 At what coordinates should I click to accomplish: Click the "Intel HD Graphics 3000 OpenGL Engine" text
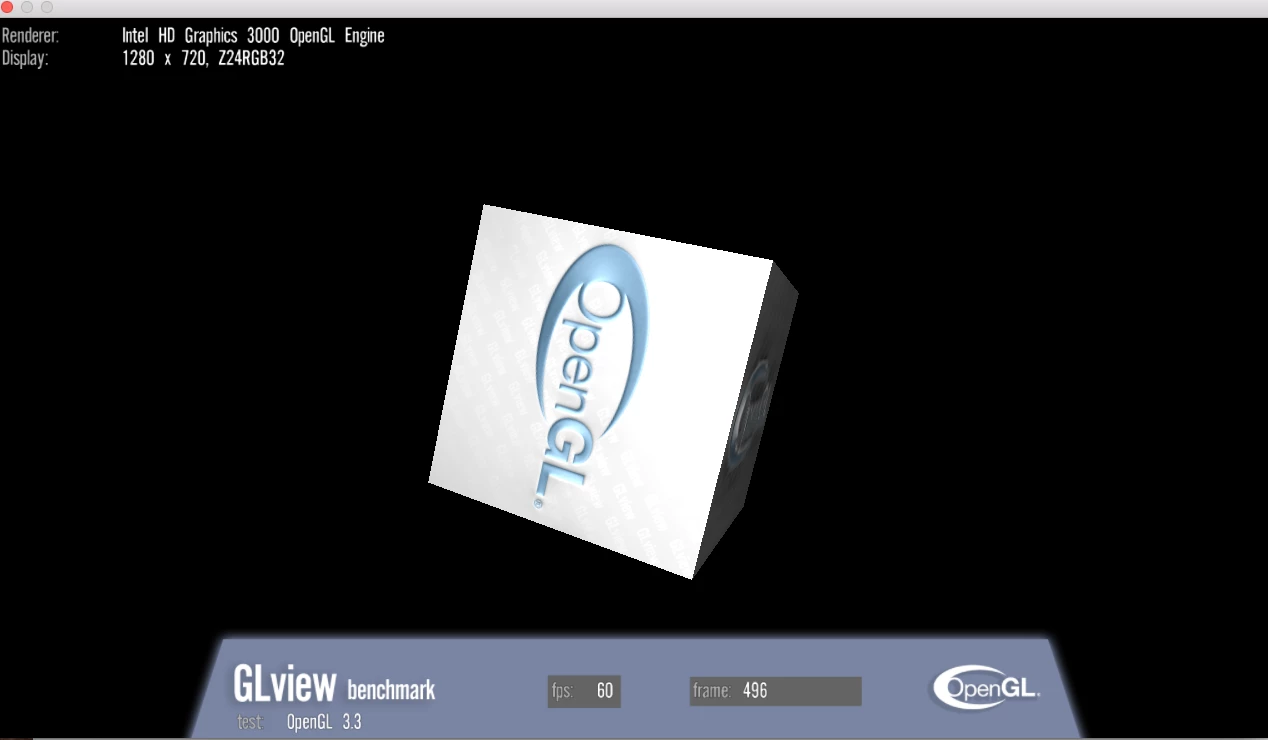click(x=253, y=36)
